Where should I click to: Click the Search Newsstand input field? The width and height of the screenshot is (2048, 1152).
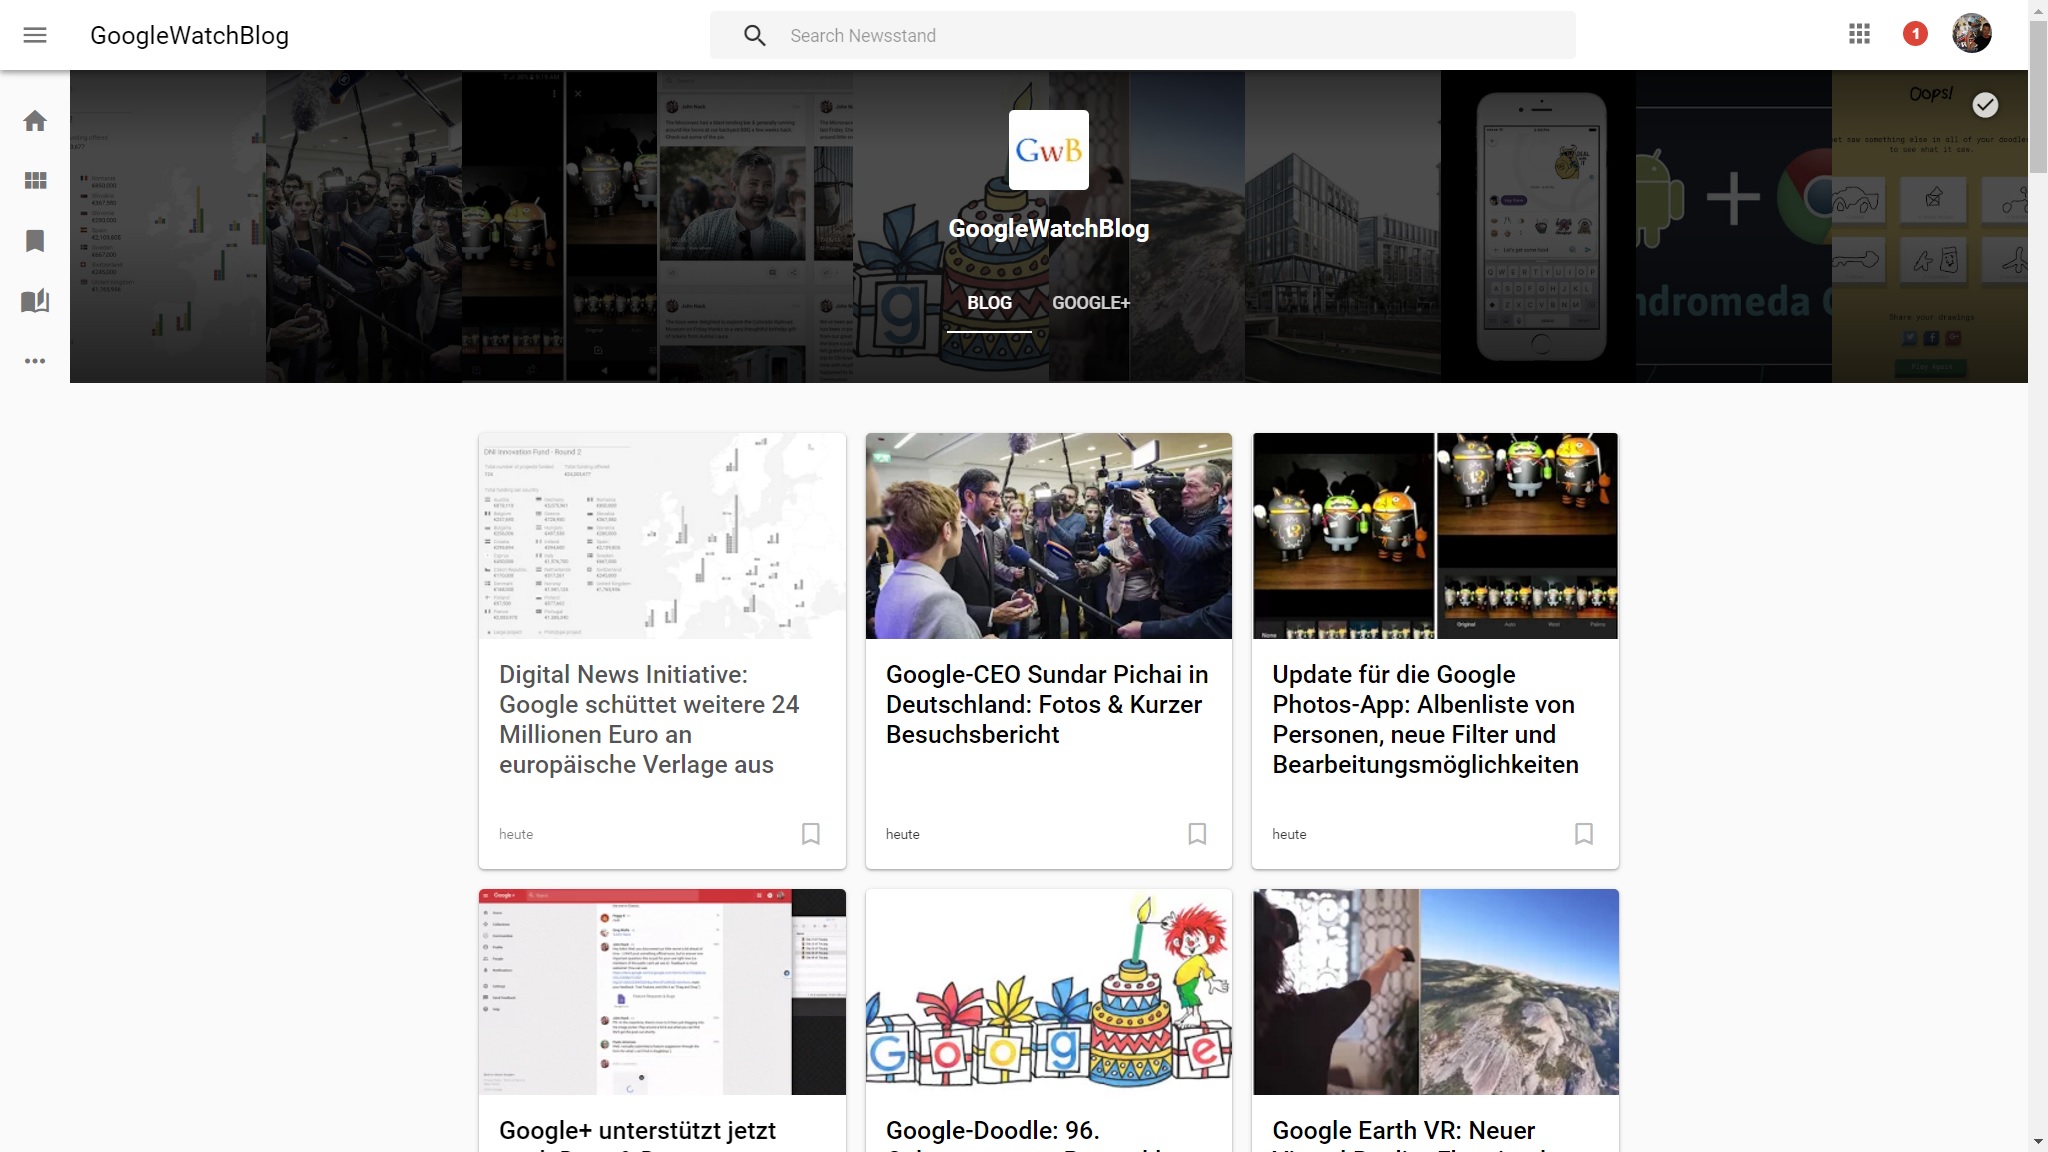point(1170,36)
